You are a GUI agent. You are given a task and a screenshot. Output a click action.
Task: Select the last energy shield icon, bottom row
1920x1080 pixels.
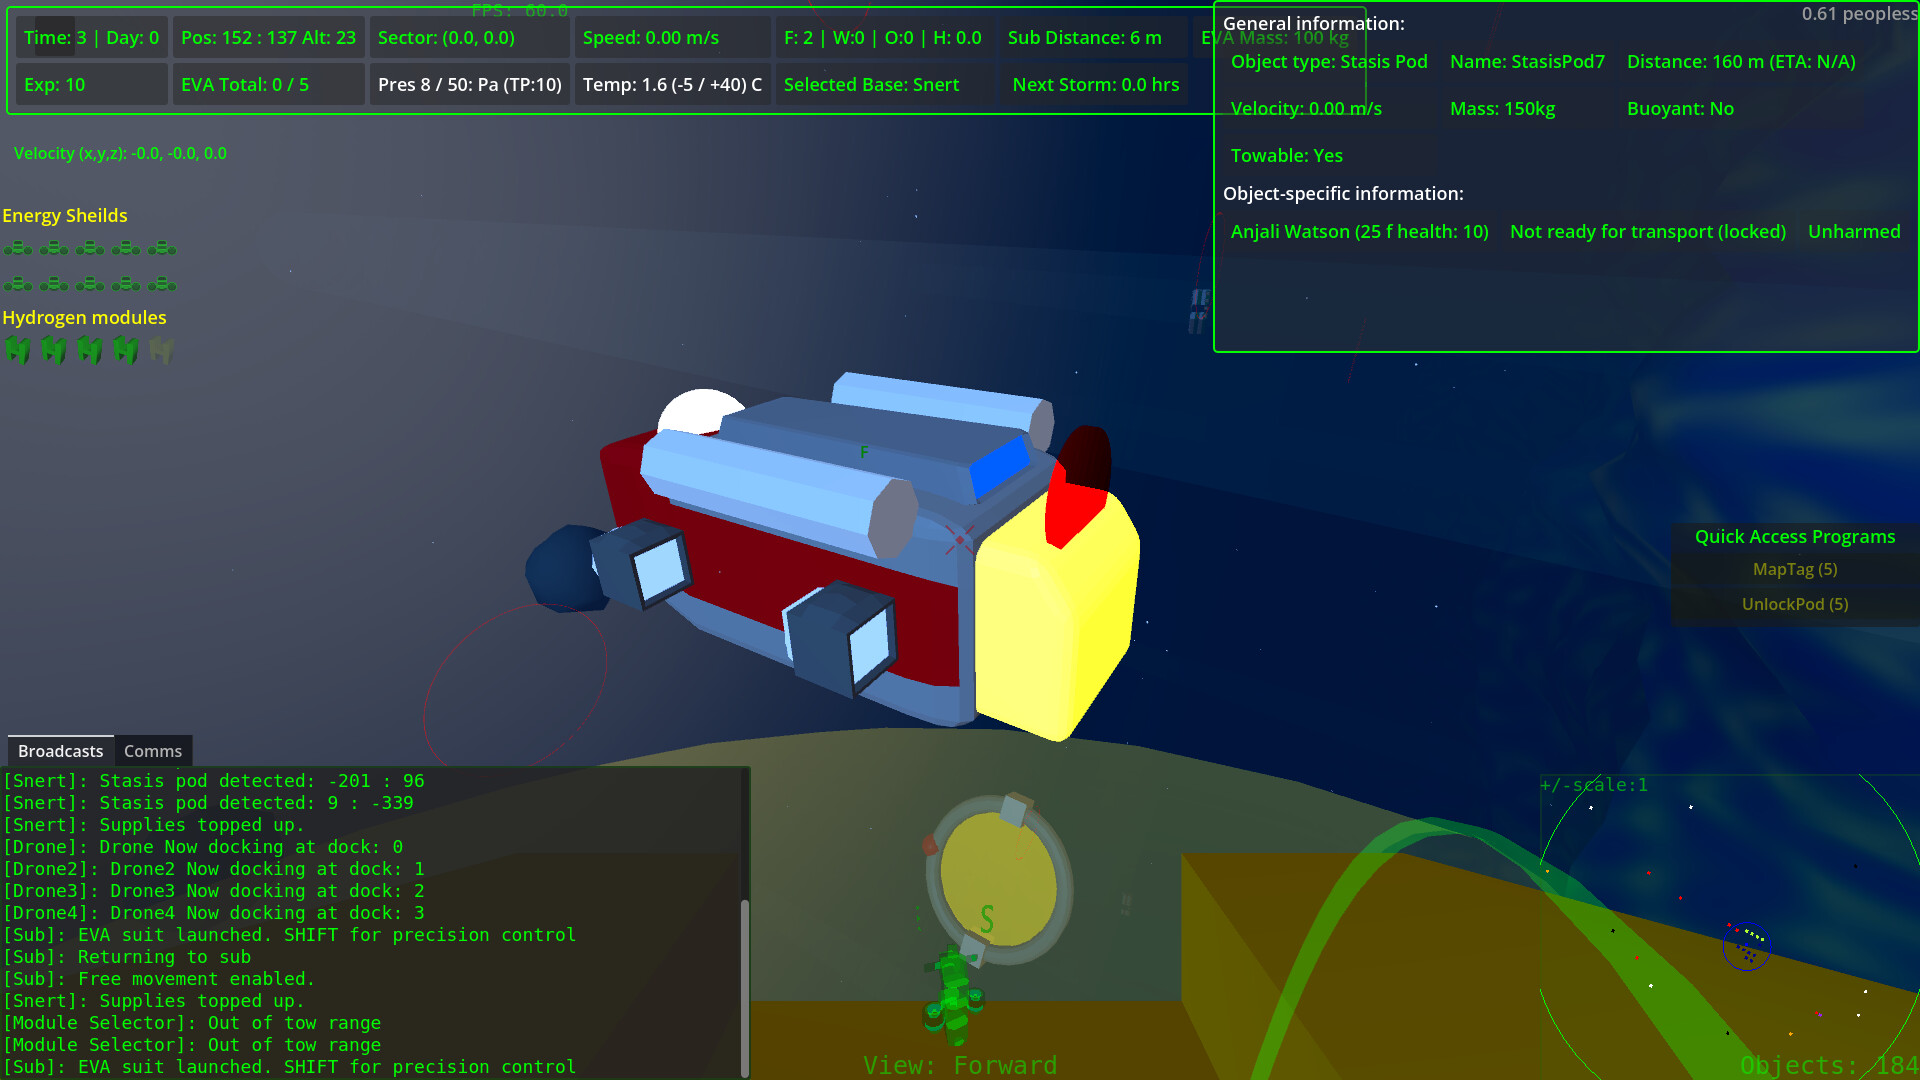point(162,284)
